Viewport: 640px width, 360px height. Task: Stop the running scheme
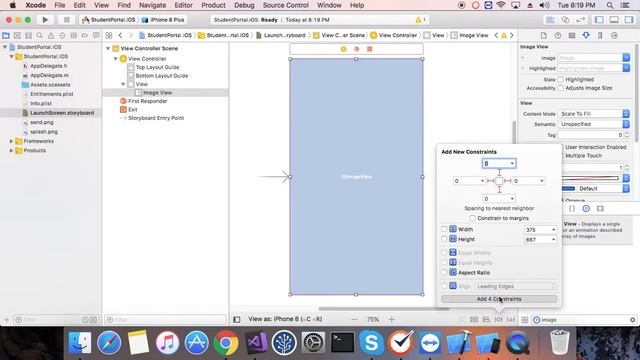(66, 20)
